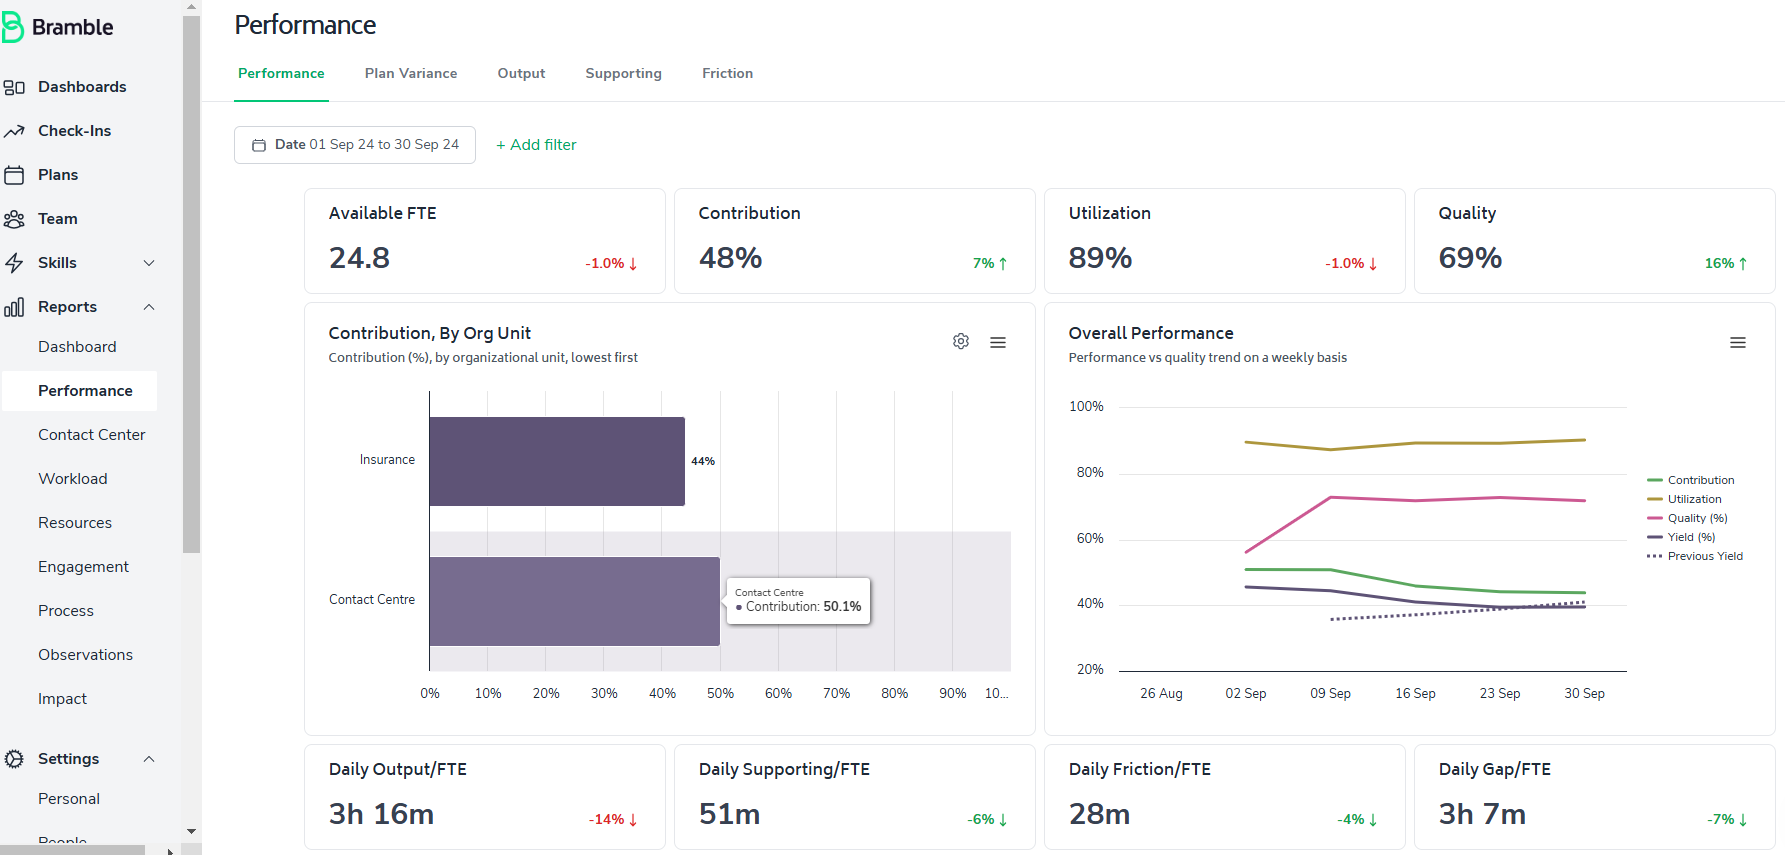The height and width of the screenshot is (855, 1785).
Task: Toggle Contribution series in chart legend
Action: click(1691, 480)
